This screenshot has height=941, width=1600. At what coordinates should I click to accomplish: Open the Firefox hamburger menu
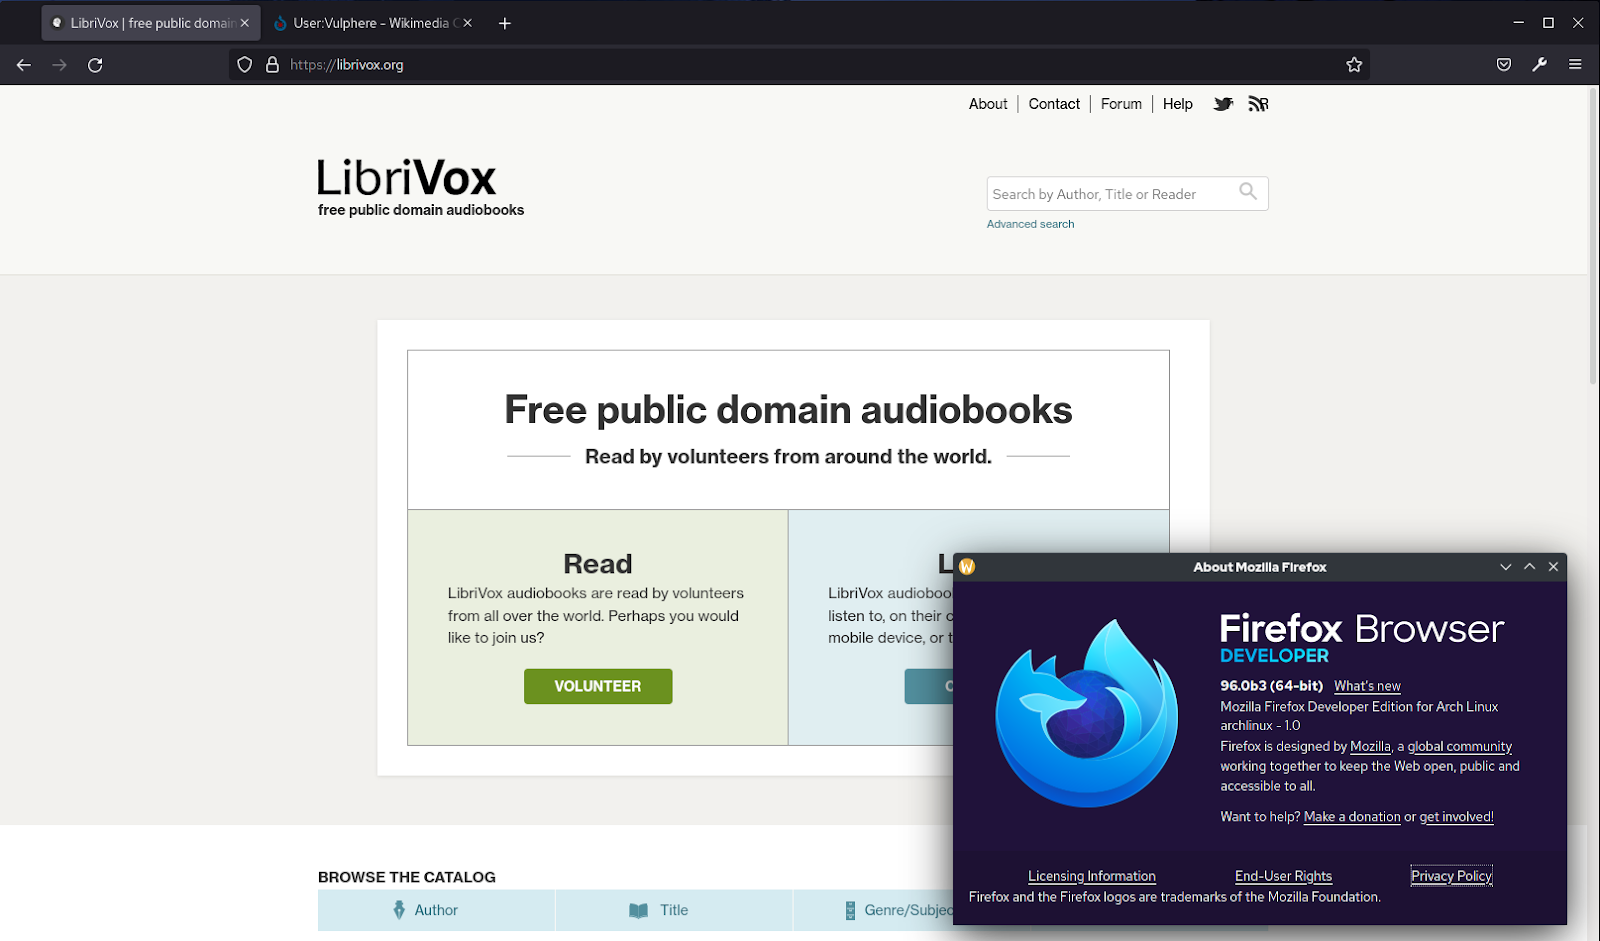point(1575,65)
